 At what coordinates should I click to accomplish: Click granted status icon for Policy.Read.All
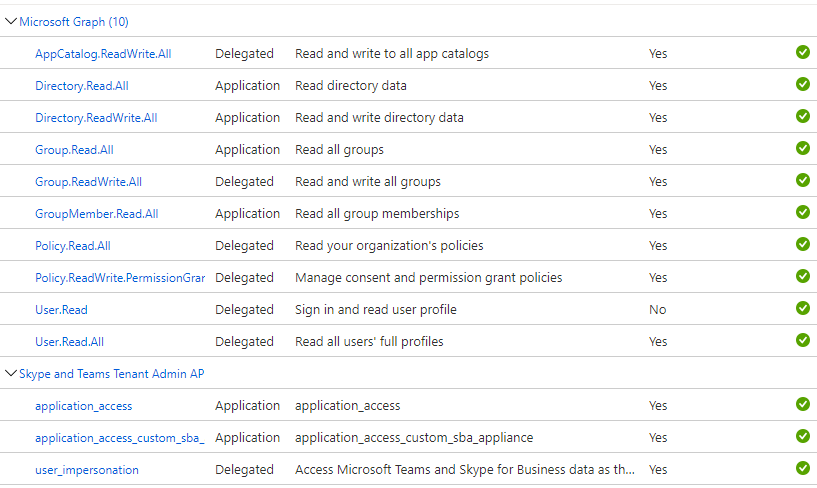point(803,244)
